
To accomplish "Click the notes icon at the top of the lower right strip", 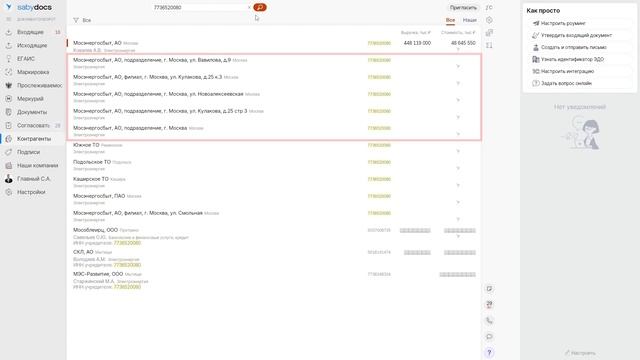I will (x=489, y=289).
